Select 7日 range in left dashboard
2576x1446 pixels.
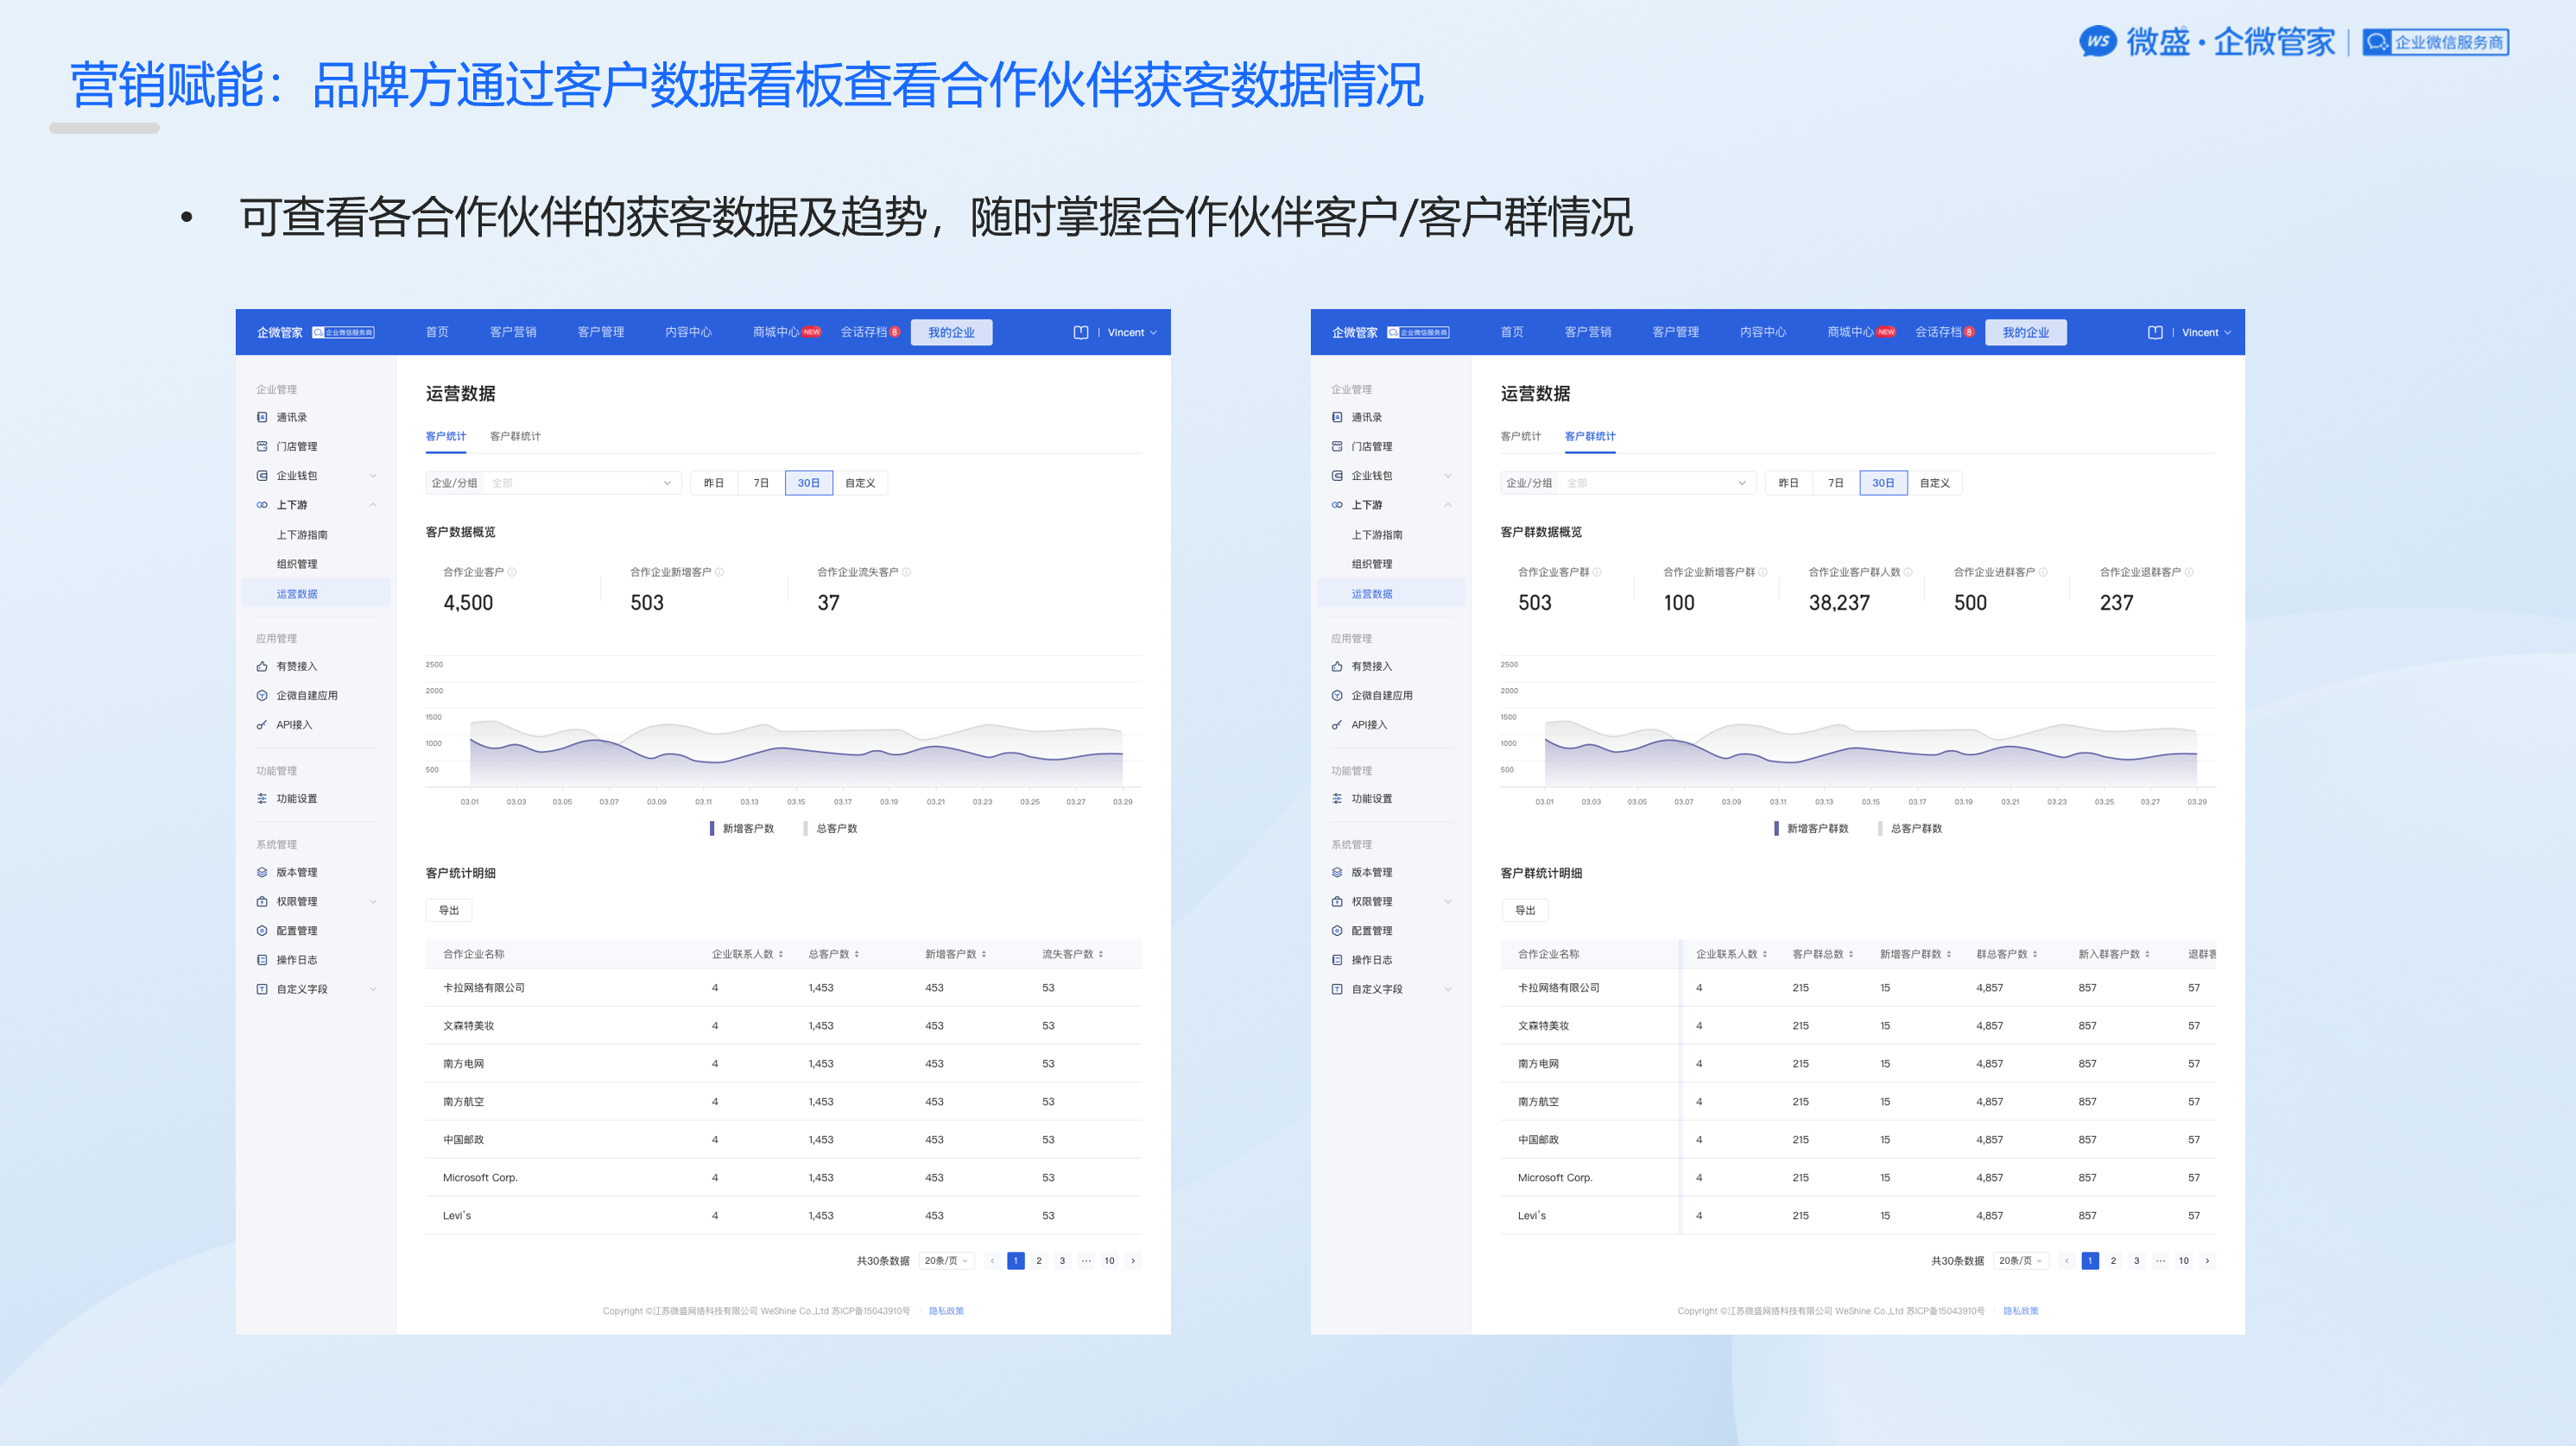761,483
